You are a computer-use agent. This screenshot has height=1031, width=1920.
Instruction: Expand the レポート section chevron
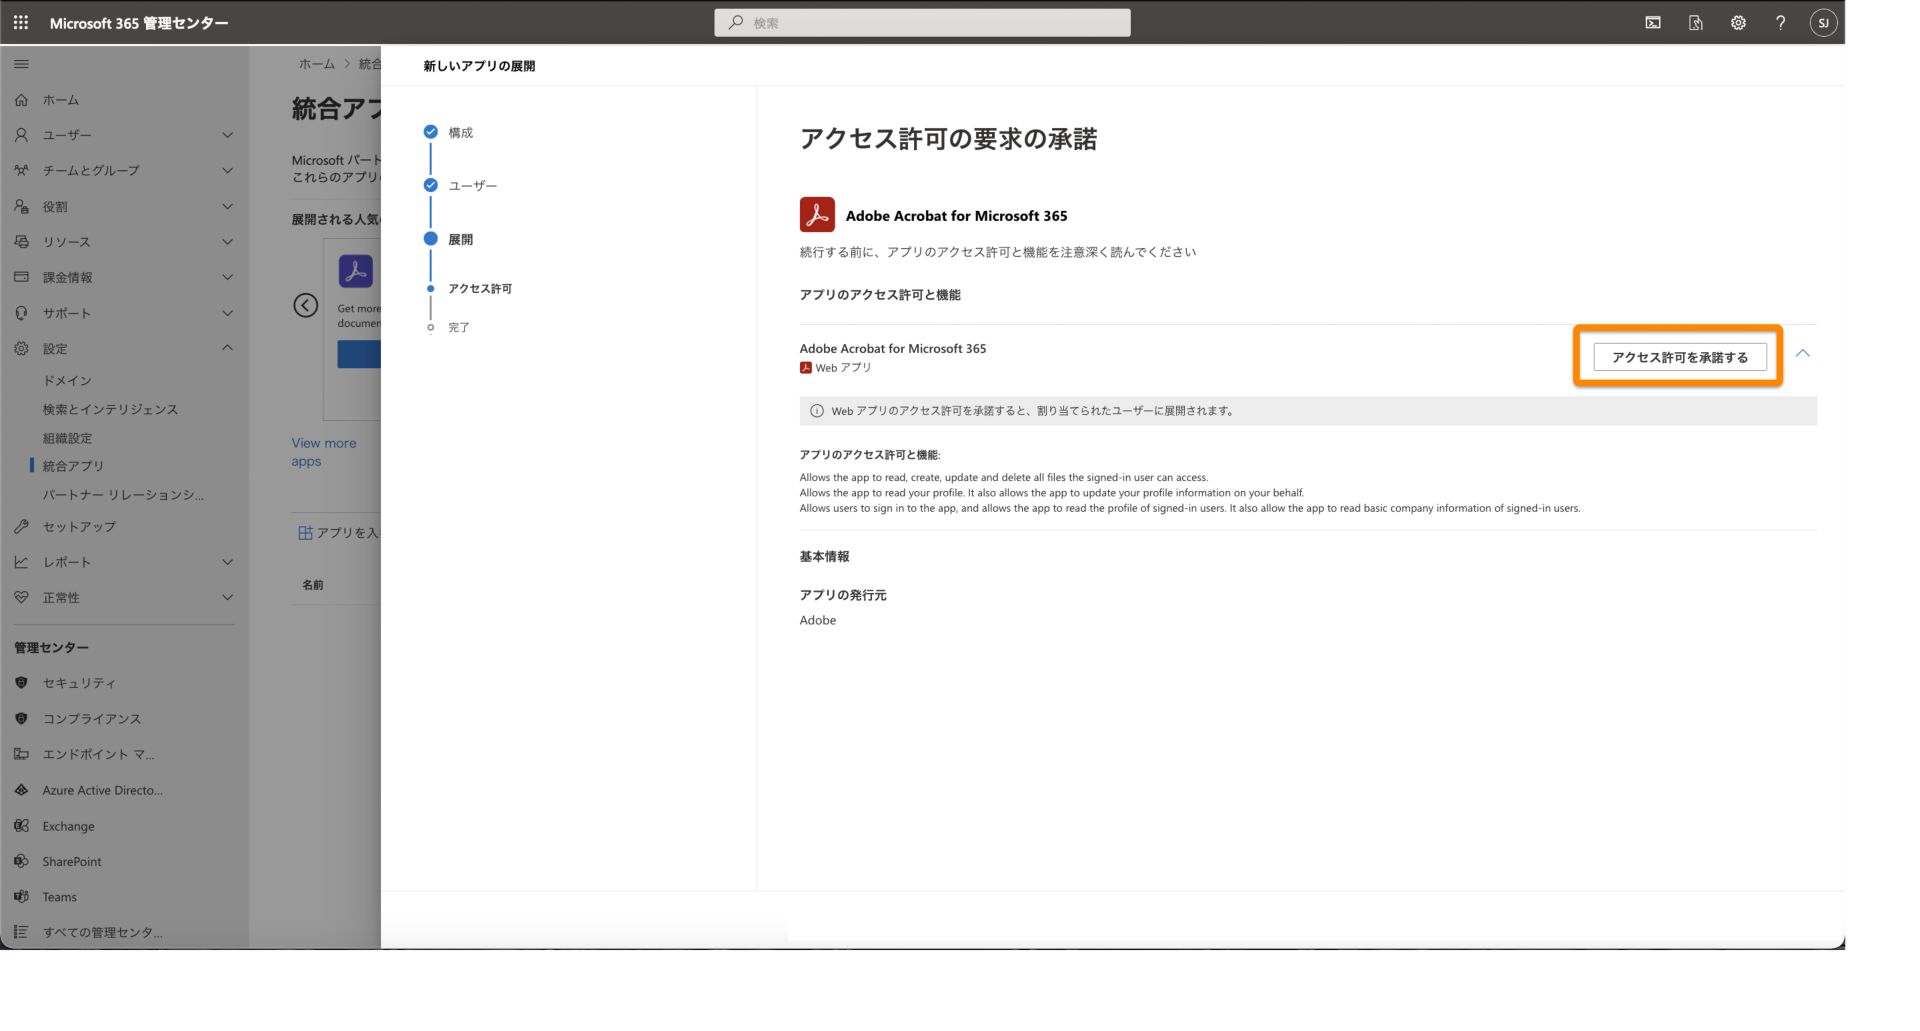[227, 562]
